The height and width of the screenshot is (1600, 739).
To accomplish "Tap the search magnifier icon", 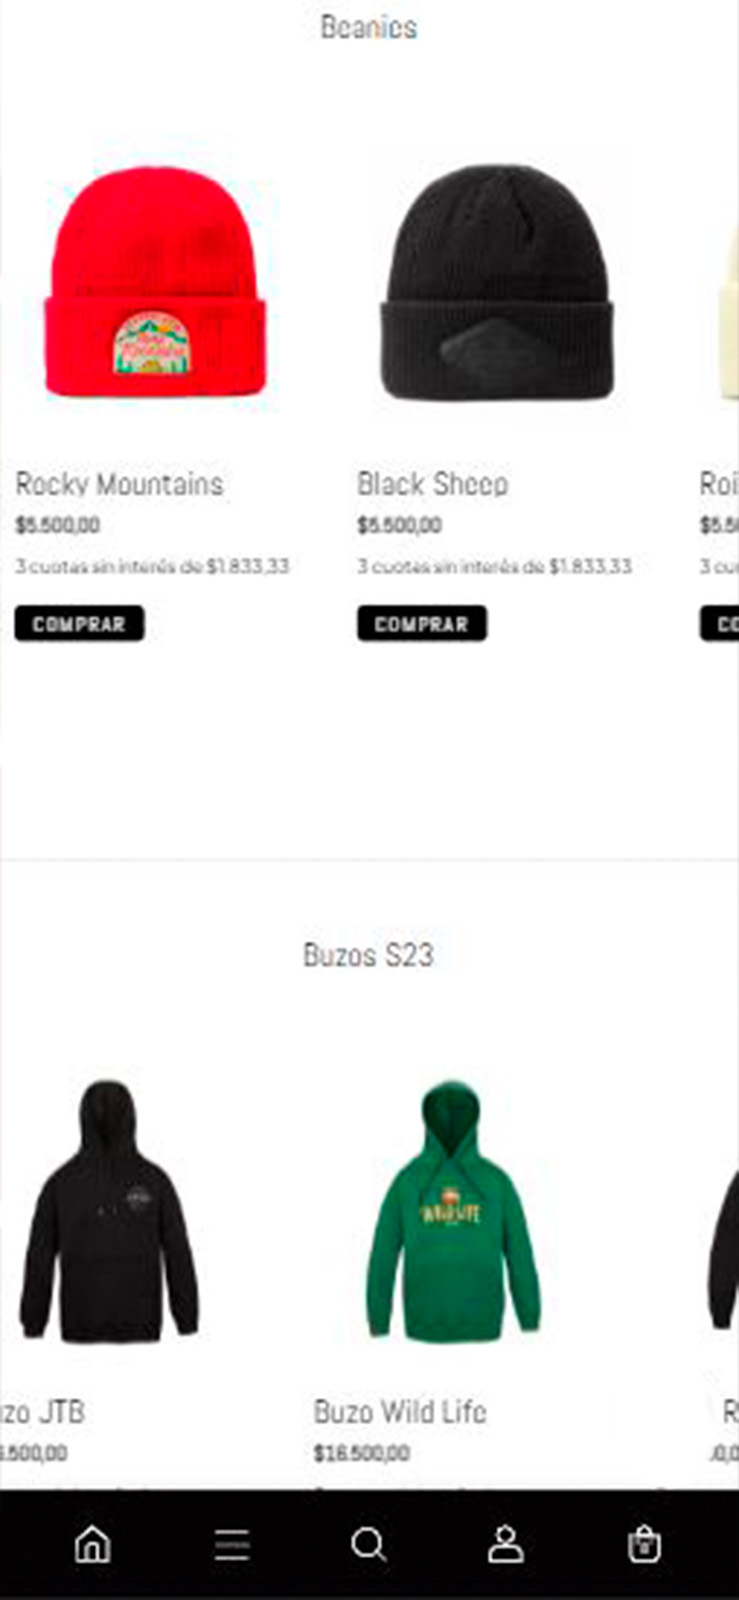I will pyautogui.click(x=369, y=1545).
